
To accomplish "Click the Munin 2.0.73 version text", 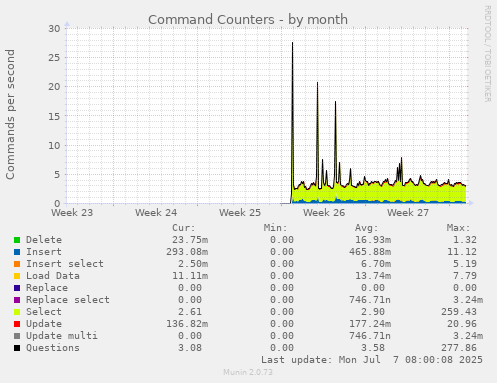I will click(248, 372).
